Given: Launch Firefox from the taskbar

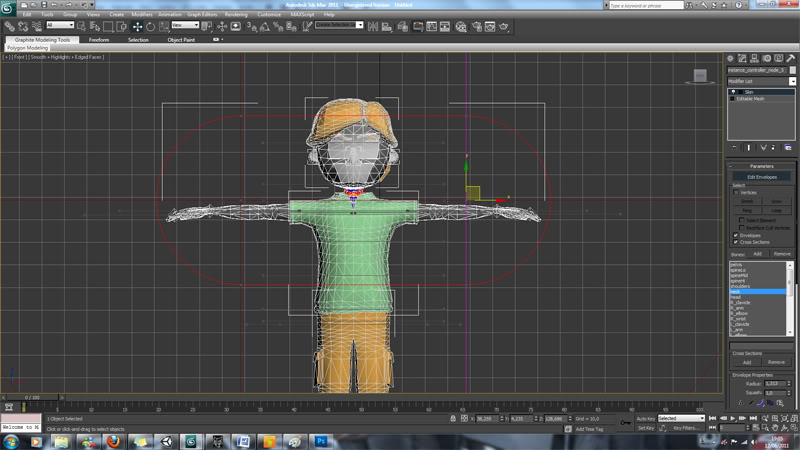Looking at the screenshot, I should click(x=113, y=441).
